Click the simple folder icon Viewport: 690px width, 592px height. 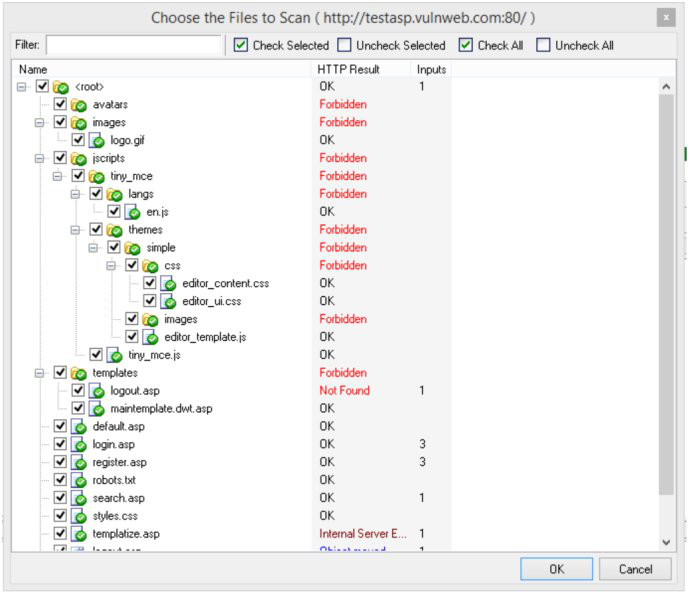coord(132,248)
